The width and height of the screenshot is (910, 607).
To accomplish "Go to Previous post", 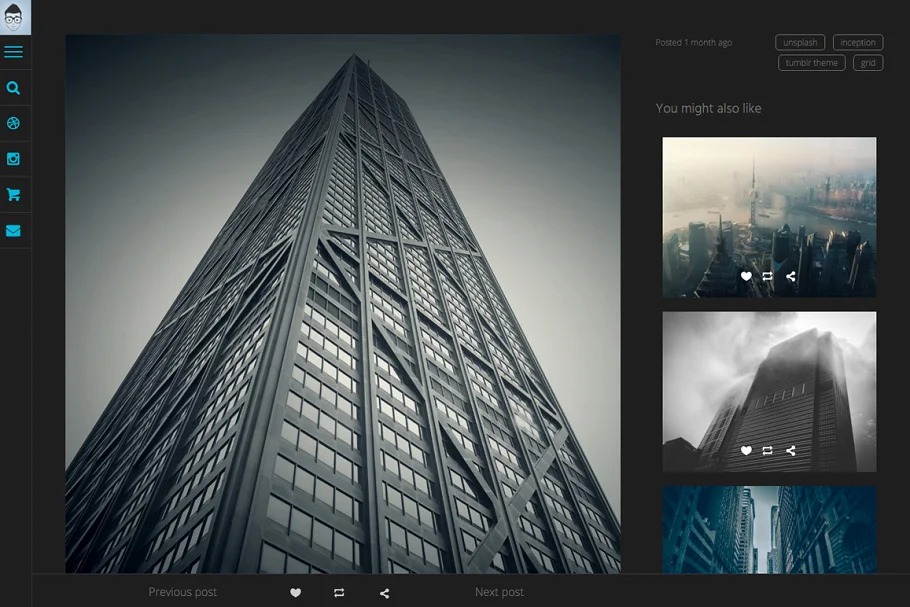I will [x=183, y=592].
